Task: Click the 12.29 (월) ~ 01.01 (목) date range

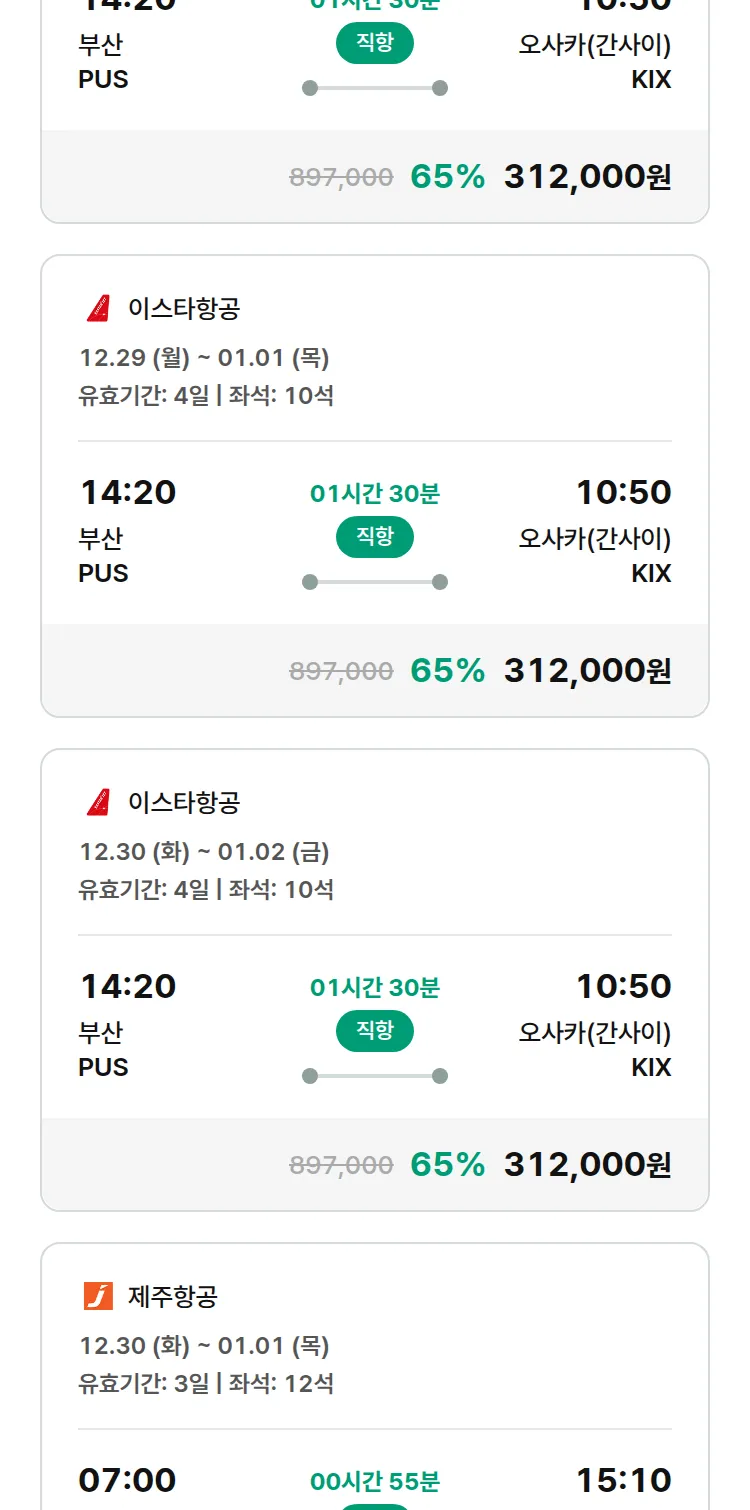Action: pyautogui.click(x=204, y=358)
